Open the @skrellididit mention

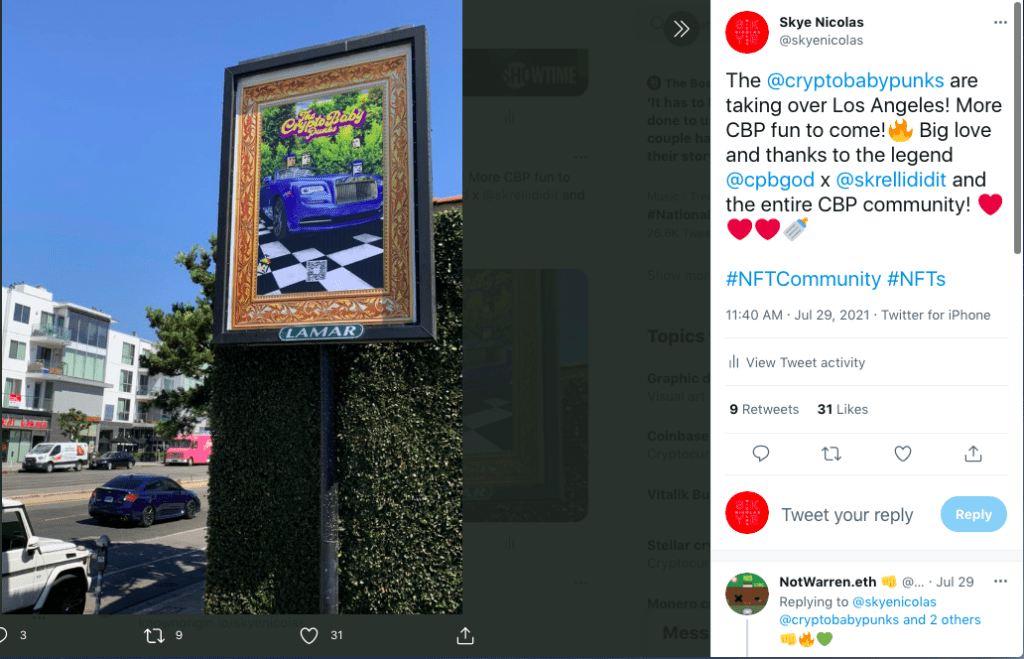point(891,180)
